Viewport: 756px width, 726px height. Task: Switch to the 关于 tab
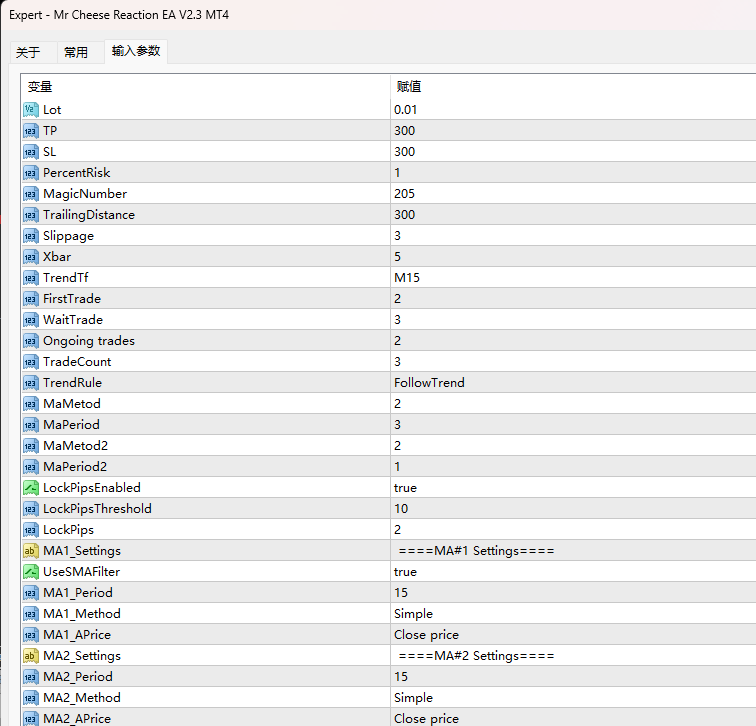(x=28, y=52)
